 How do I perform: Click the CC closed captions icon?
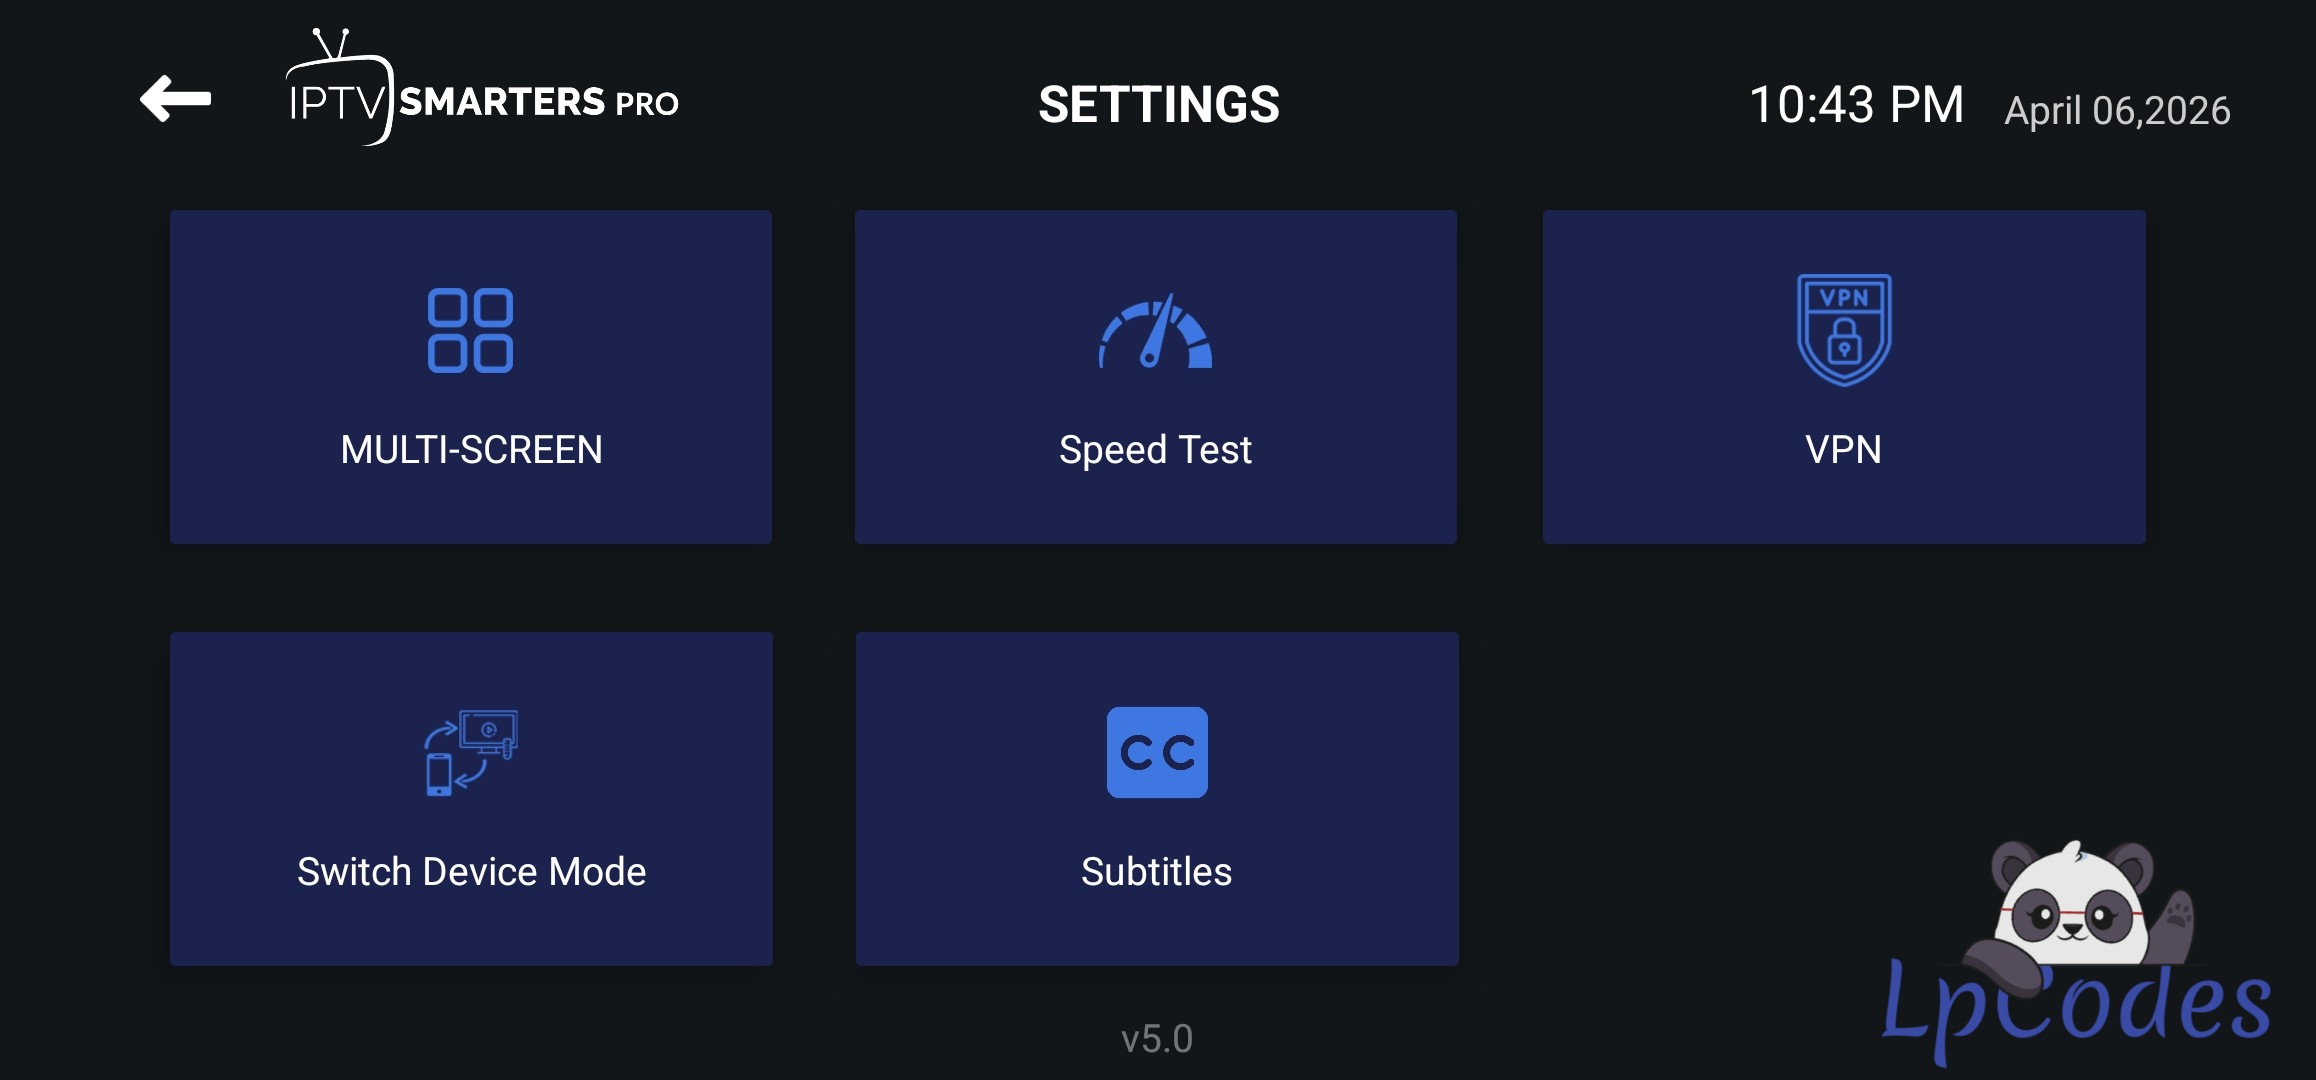[1157, 752]
